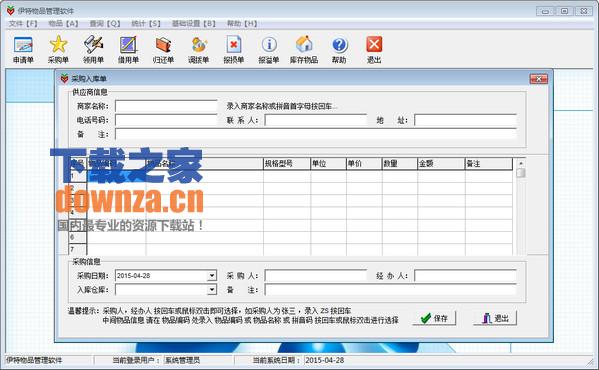Expand the 入库仓库 dropdown arrow
The image size is (599, 370).
(212, 290)
